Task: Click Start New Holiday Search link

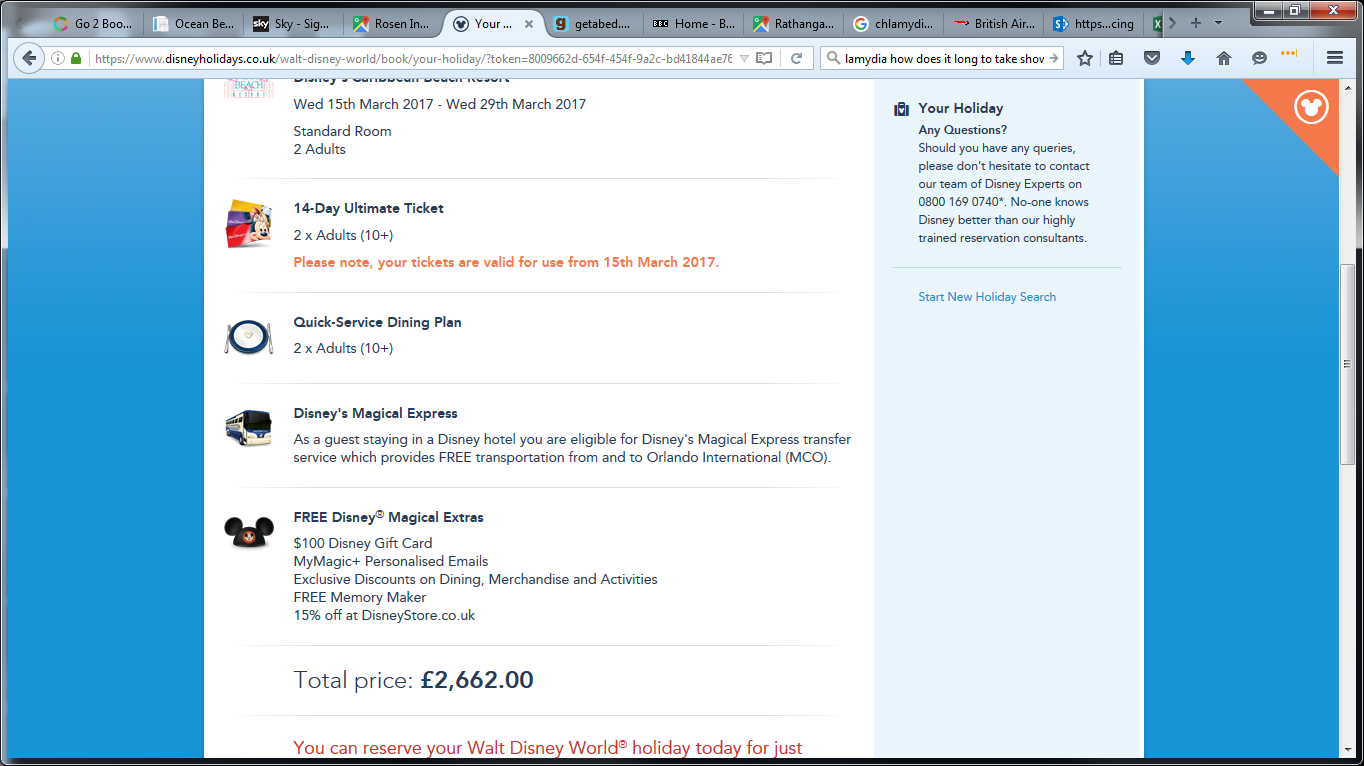Action: [x=987, y=297]
